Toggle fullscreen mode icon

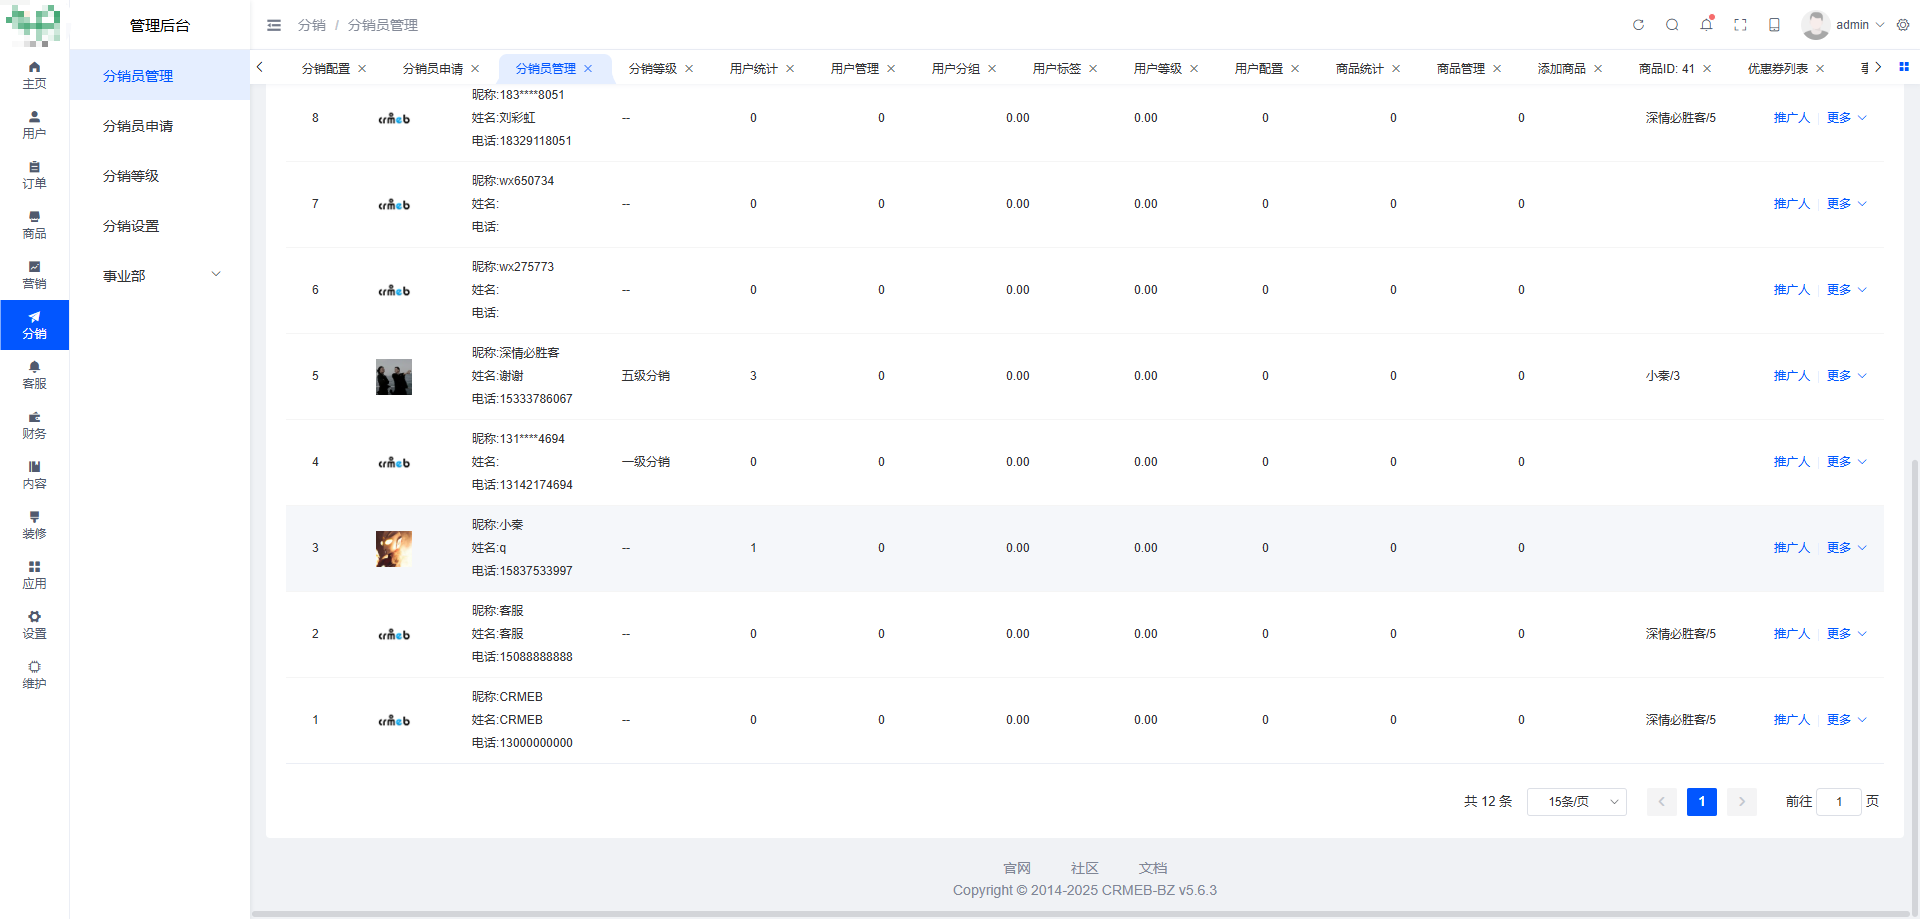(x=1740, y=25)
